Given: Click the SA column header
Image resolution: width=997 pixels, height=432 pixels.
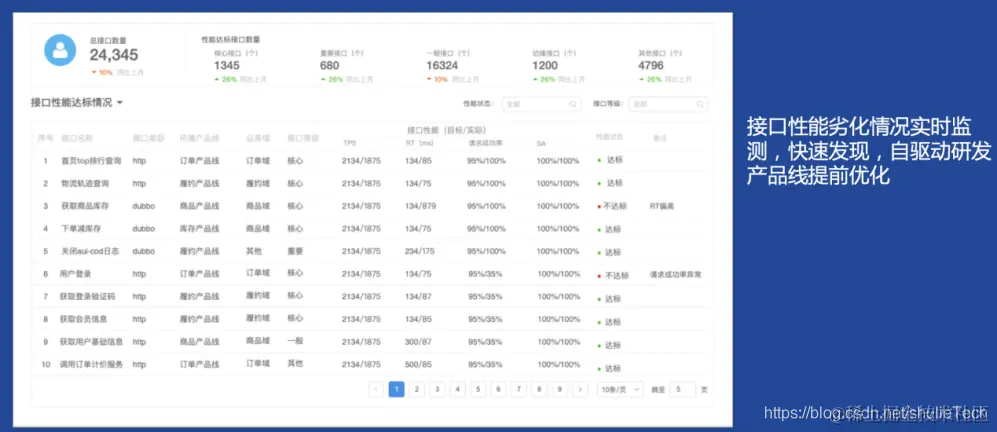Looking at the screenshot, I should click(x=540, y=144).
